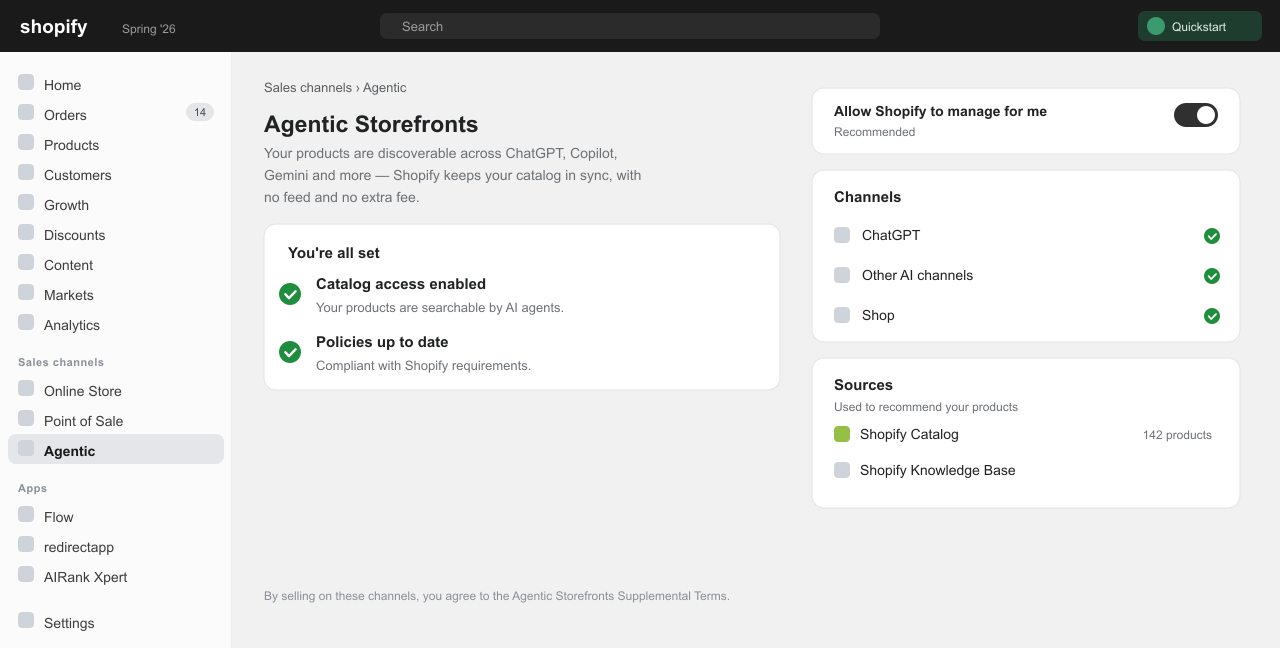Click the ChatGPT channel row label

(891, 235)
